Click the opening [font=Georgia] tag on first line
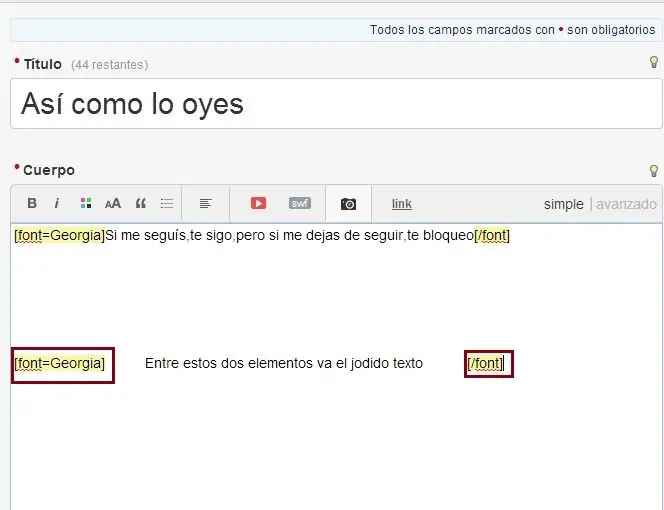This screenshot has width=664, height=510. pyautogui.click(x=59, y=235)
